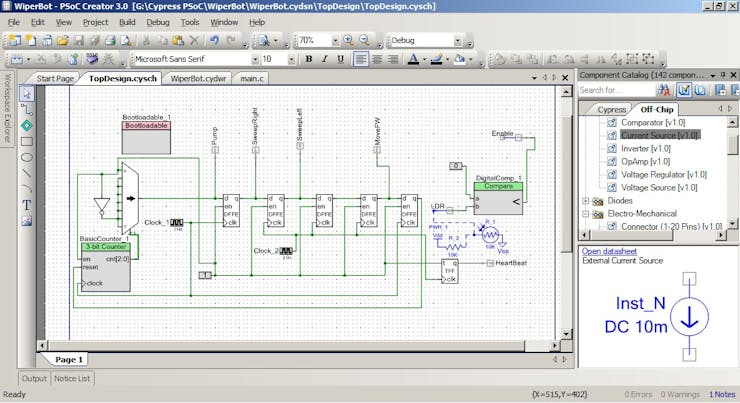This screenshot has width=740, height=403.
Task: Click the open folder toolbar icon
Action: pyautogui.click(x=63, y=41)
